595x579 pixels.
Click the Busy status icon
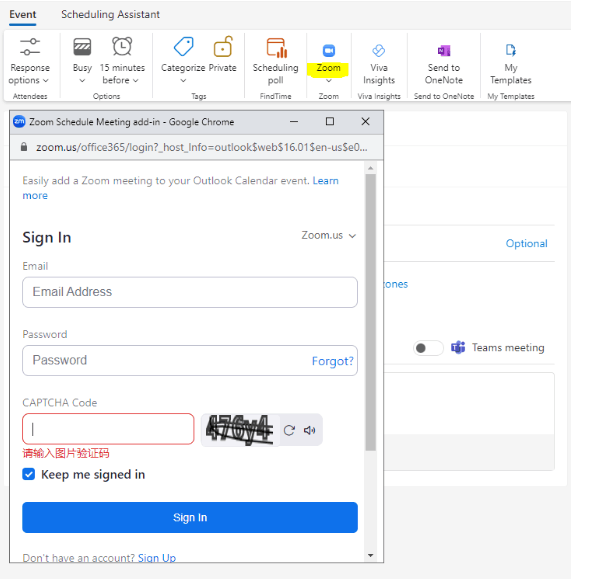82,47
